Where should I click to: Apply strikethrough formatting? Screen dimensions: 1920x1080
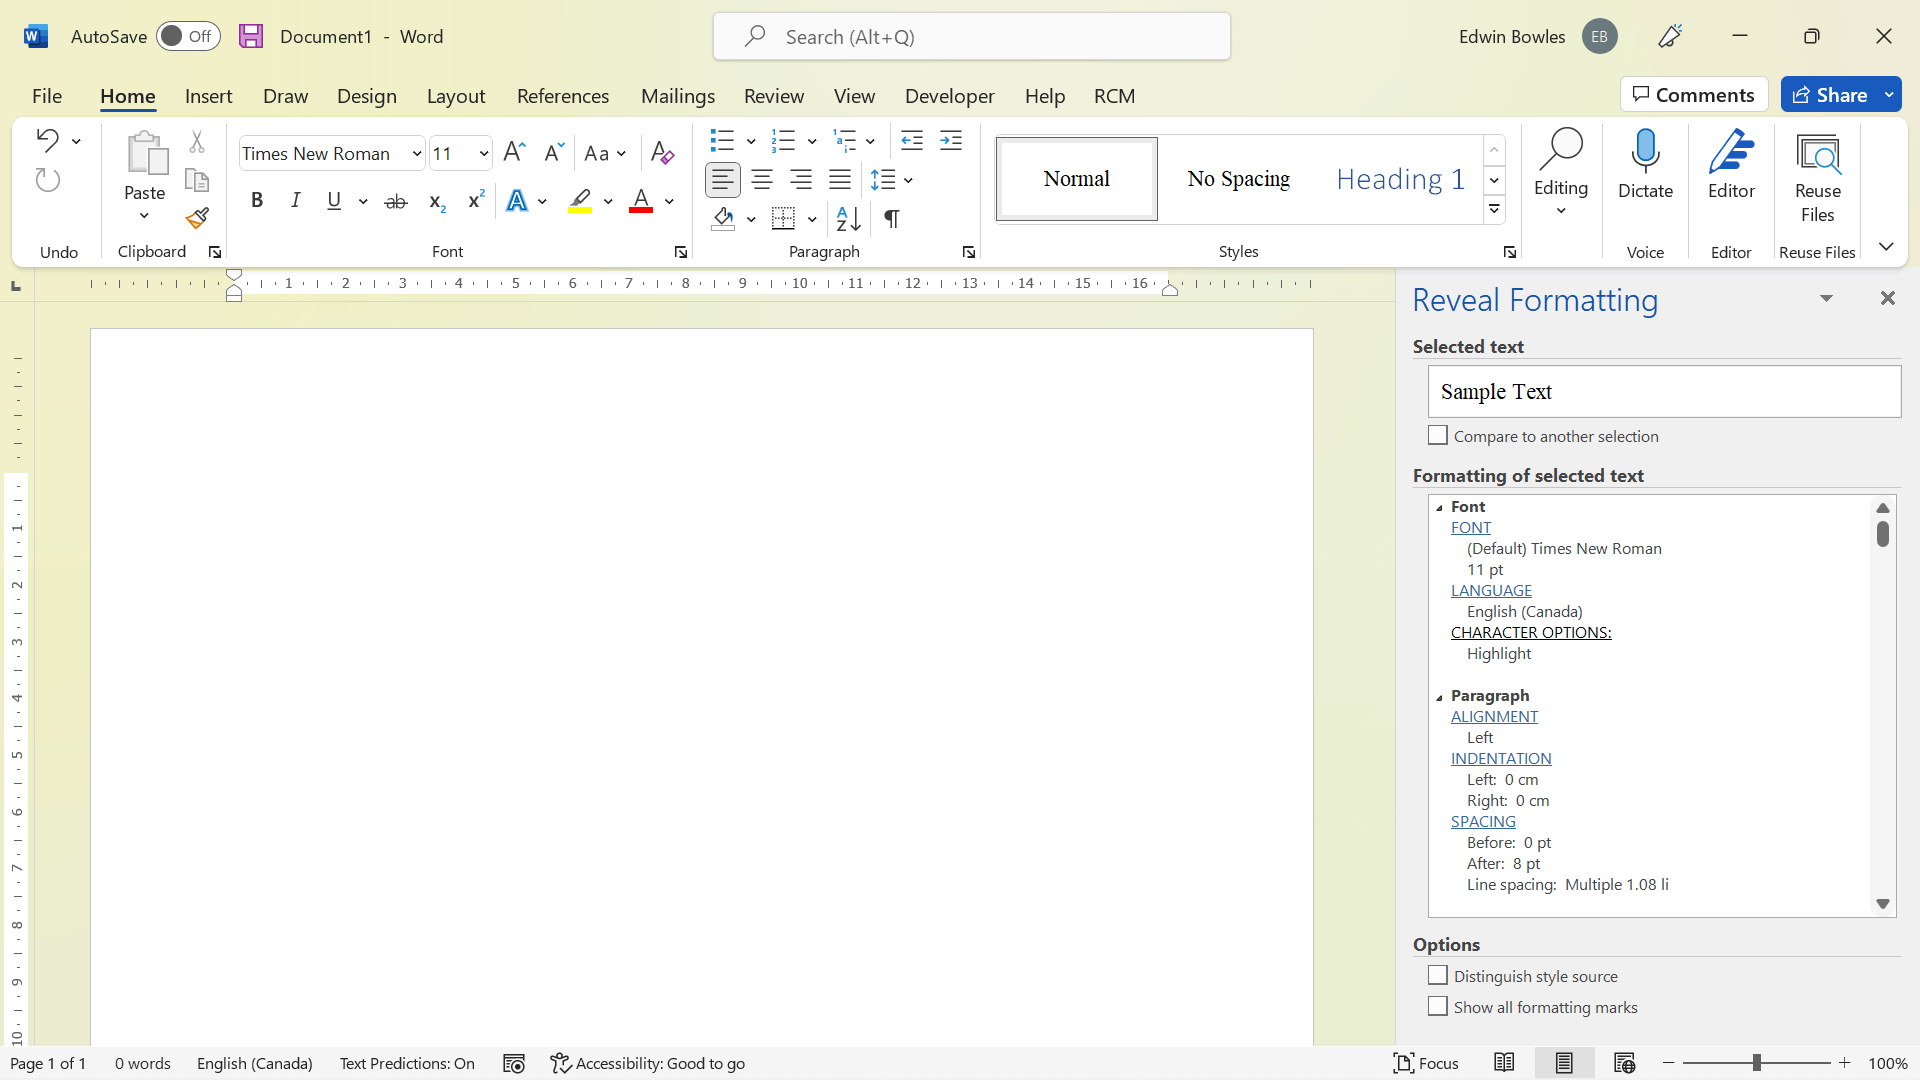[x=396, y=201]
